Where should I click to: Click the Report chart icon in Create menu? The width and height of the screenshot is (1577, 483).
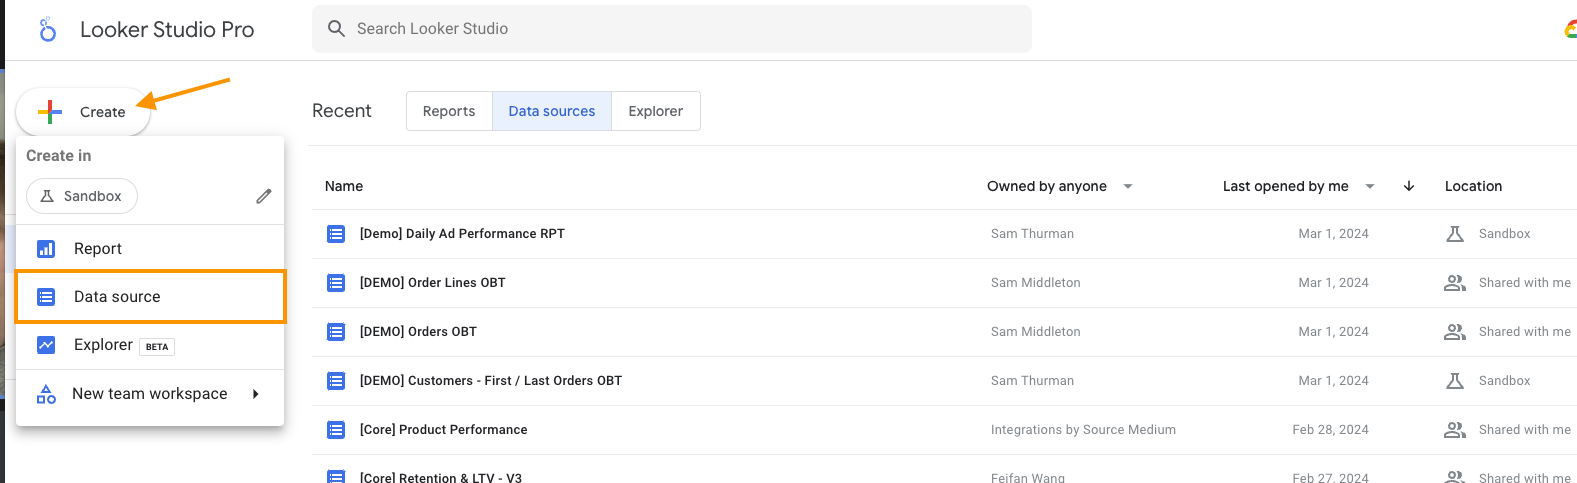46,249
